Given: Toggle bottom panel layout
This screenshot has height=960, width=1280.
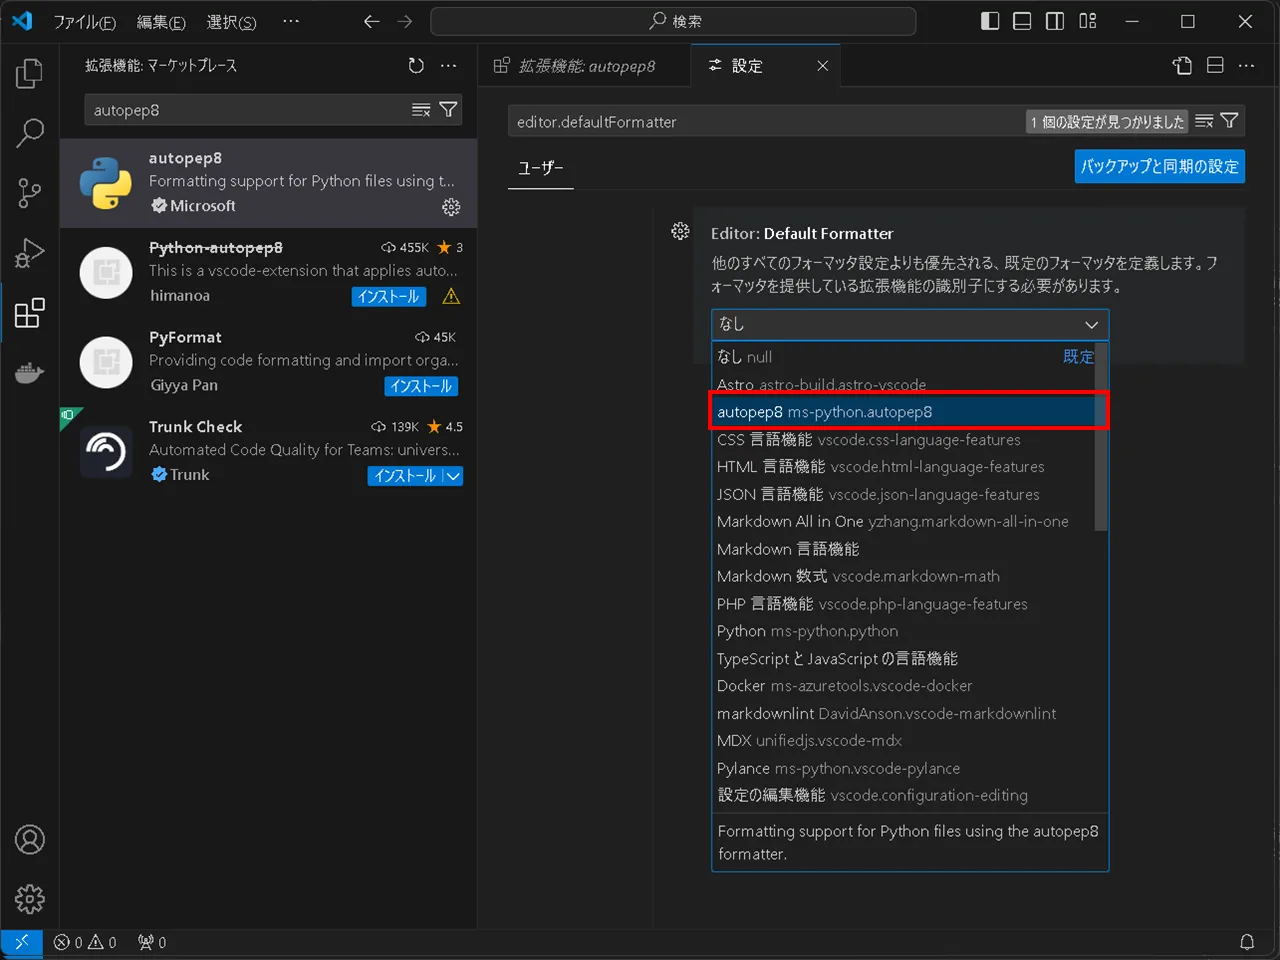Looking at the screenshot, I should point(1022,21).
